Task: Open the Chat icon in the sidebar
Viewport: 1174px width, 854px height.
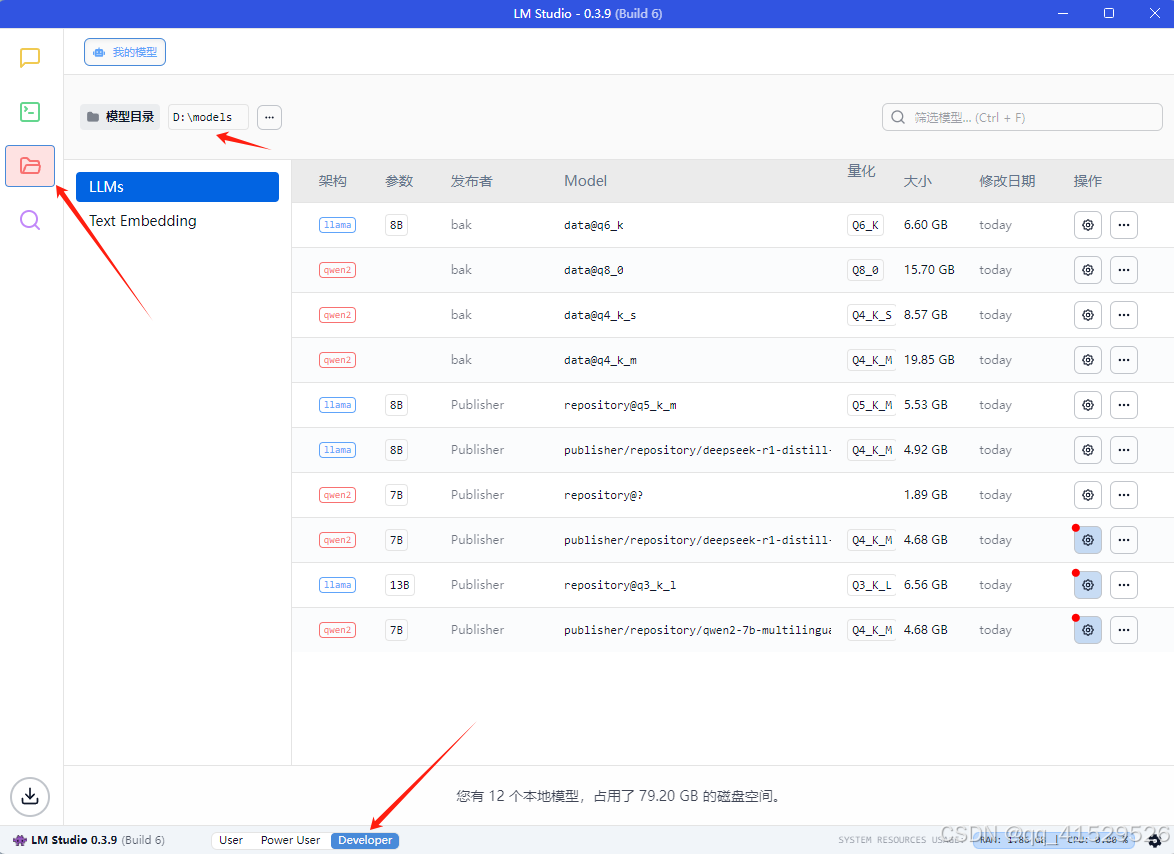Action: click(x=30, y=58)
